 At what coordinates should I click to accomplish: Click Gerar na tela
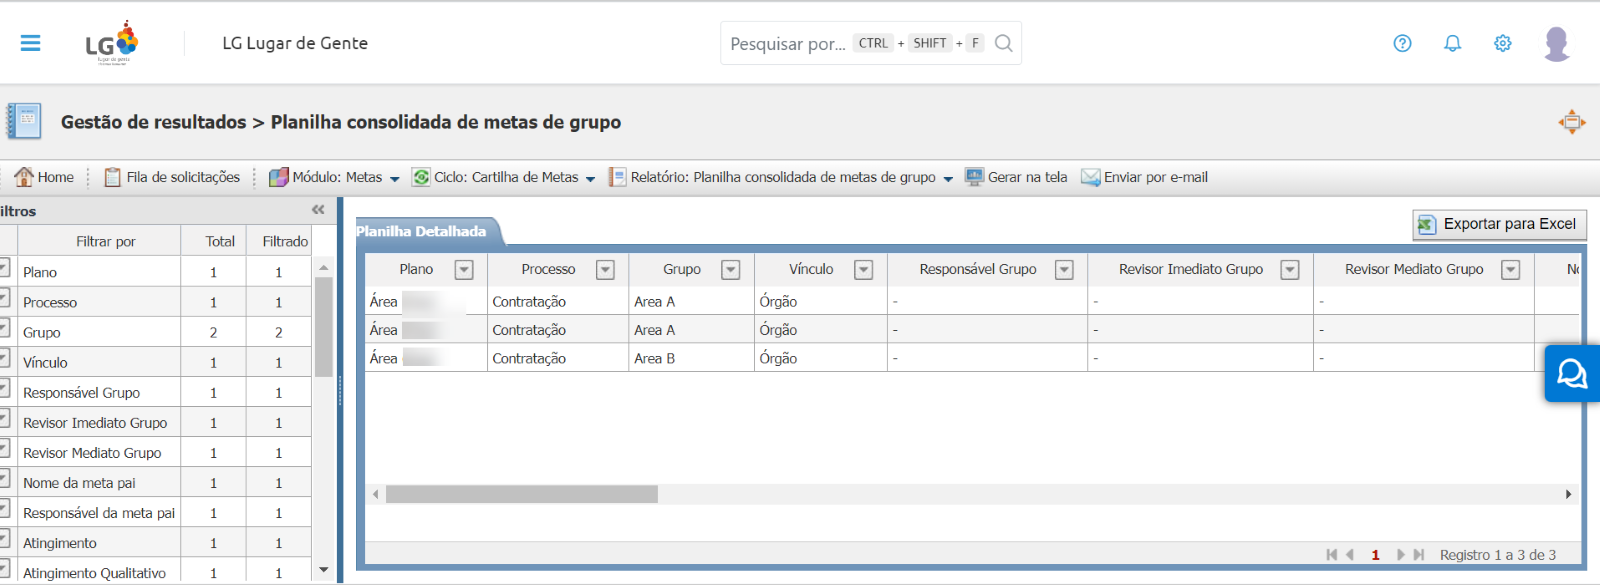(1016, 177)
